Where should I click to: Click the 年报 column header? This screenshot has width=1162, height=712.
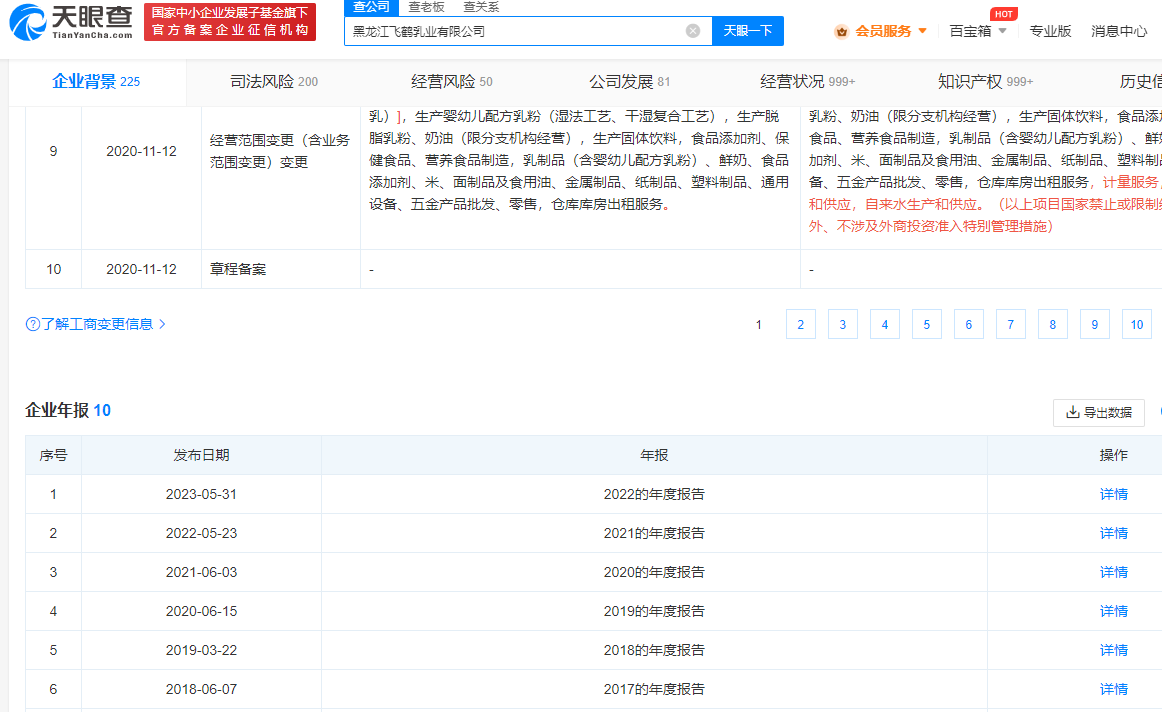point(654,455)
